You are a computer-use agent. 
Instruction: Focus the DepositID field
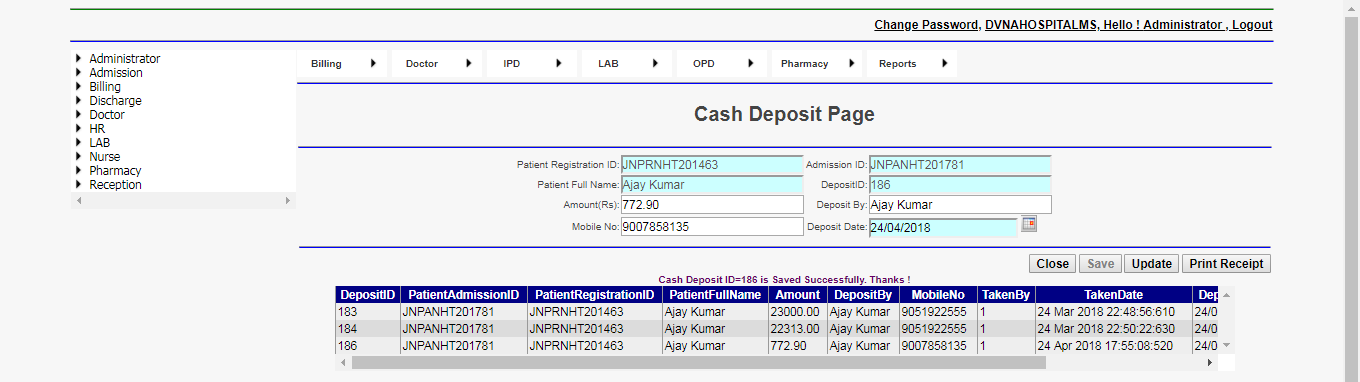click(x=960, y=185)
